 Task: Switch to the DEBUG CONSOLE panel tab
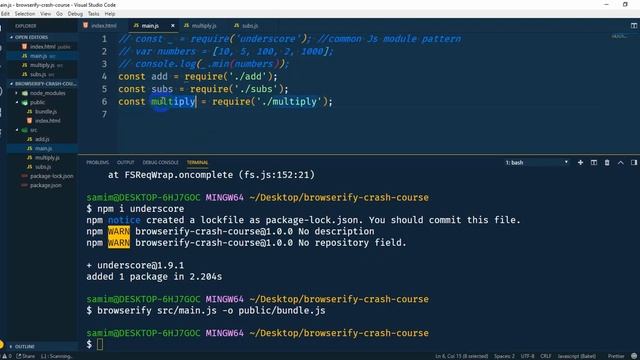pos(160,162)
